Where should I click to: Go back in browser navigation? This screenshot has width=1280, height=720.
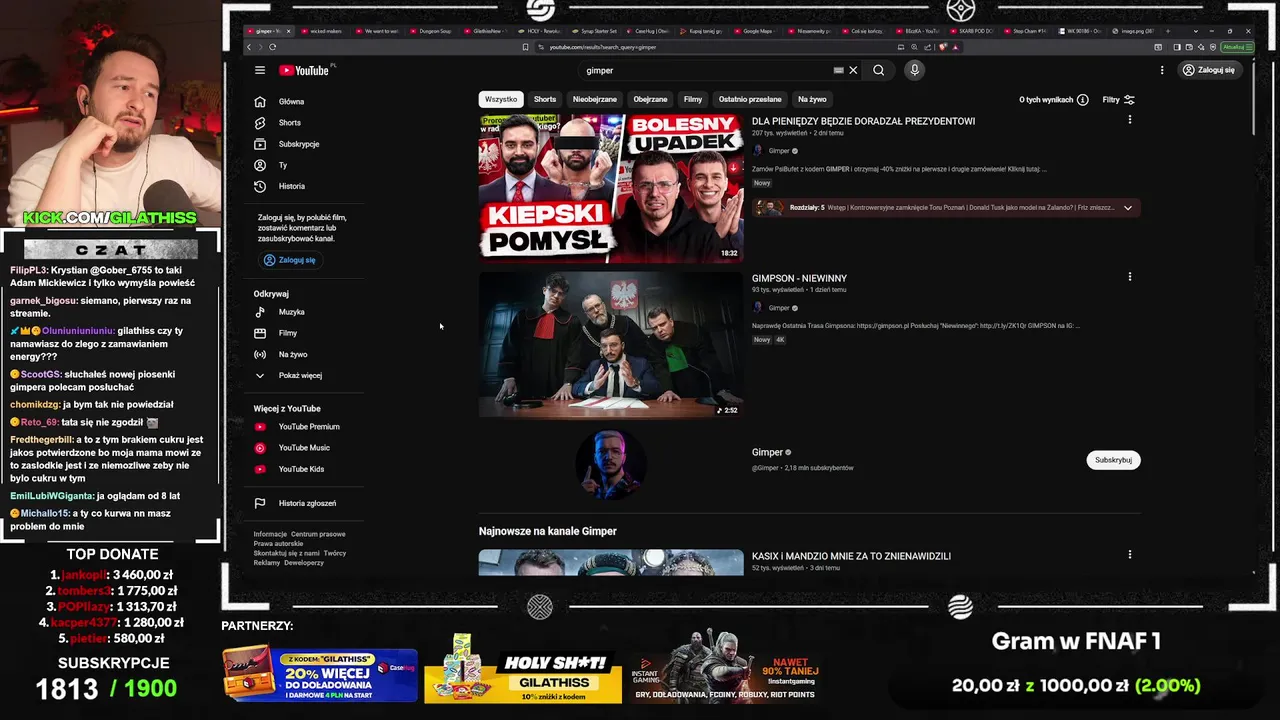click(x=249, y=47)
